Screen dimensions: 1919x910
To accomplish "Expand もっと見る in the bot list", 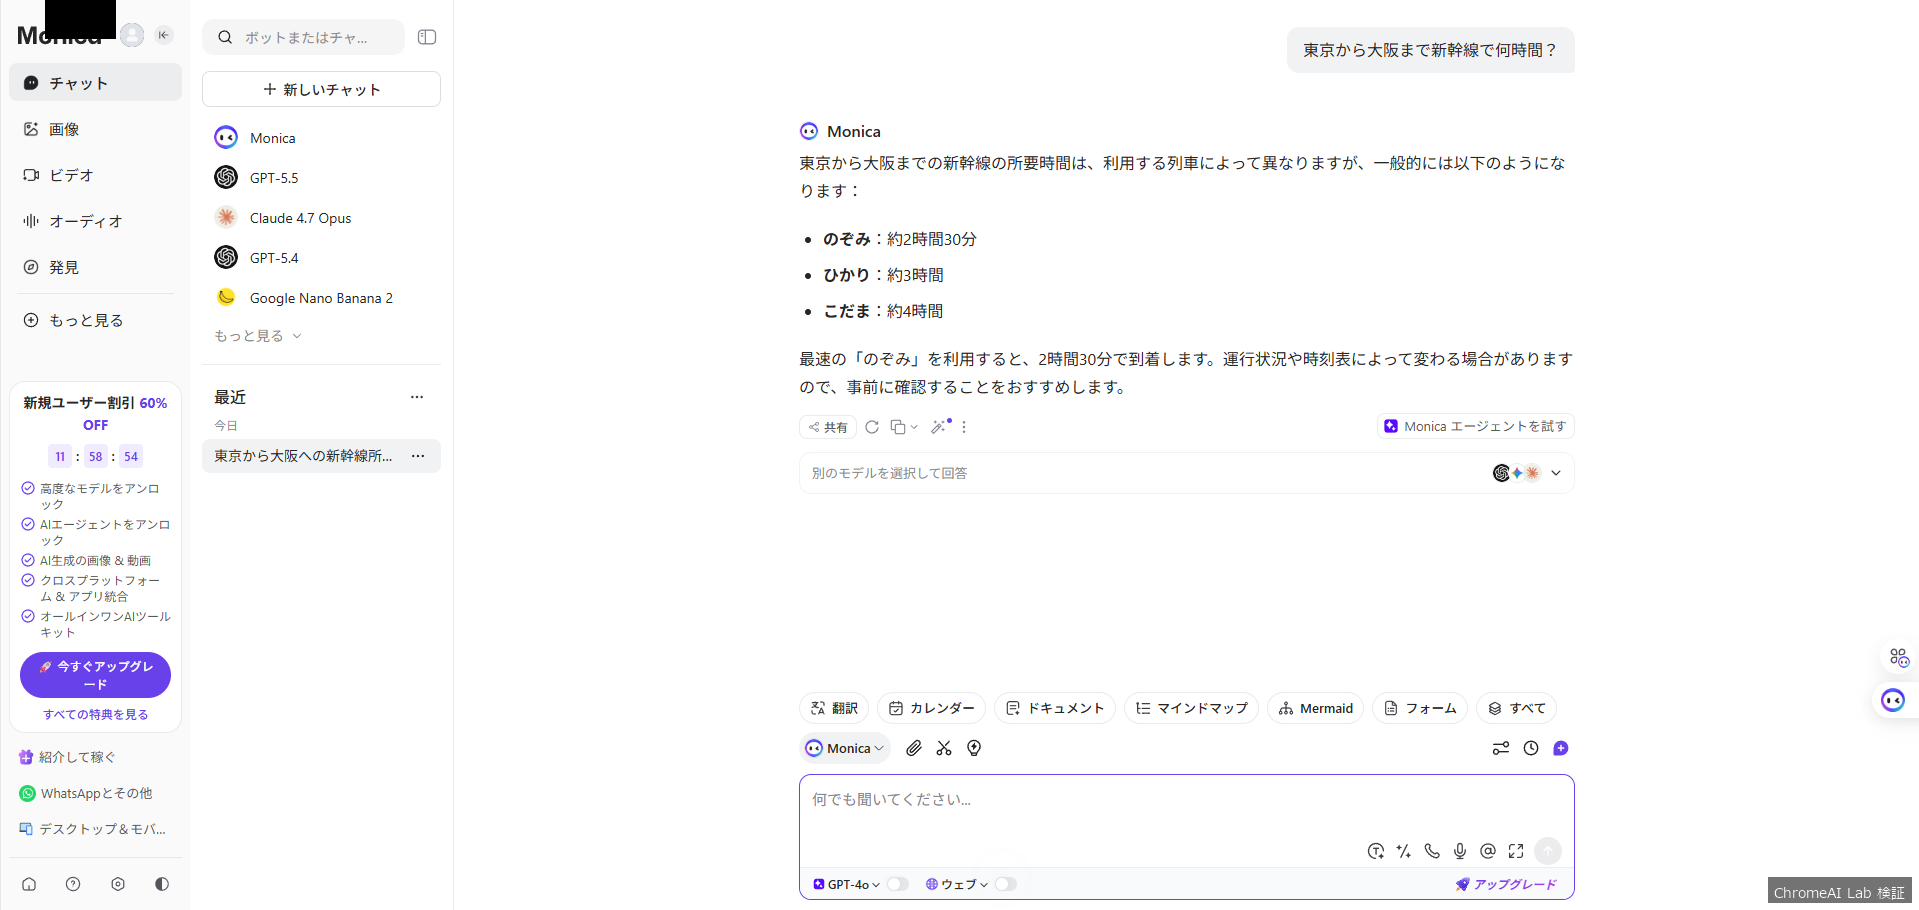I will (x=256, y=335).
